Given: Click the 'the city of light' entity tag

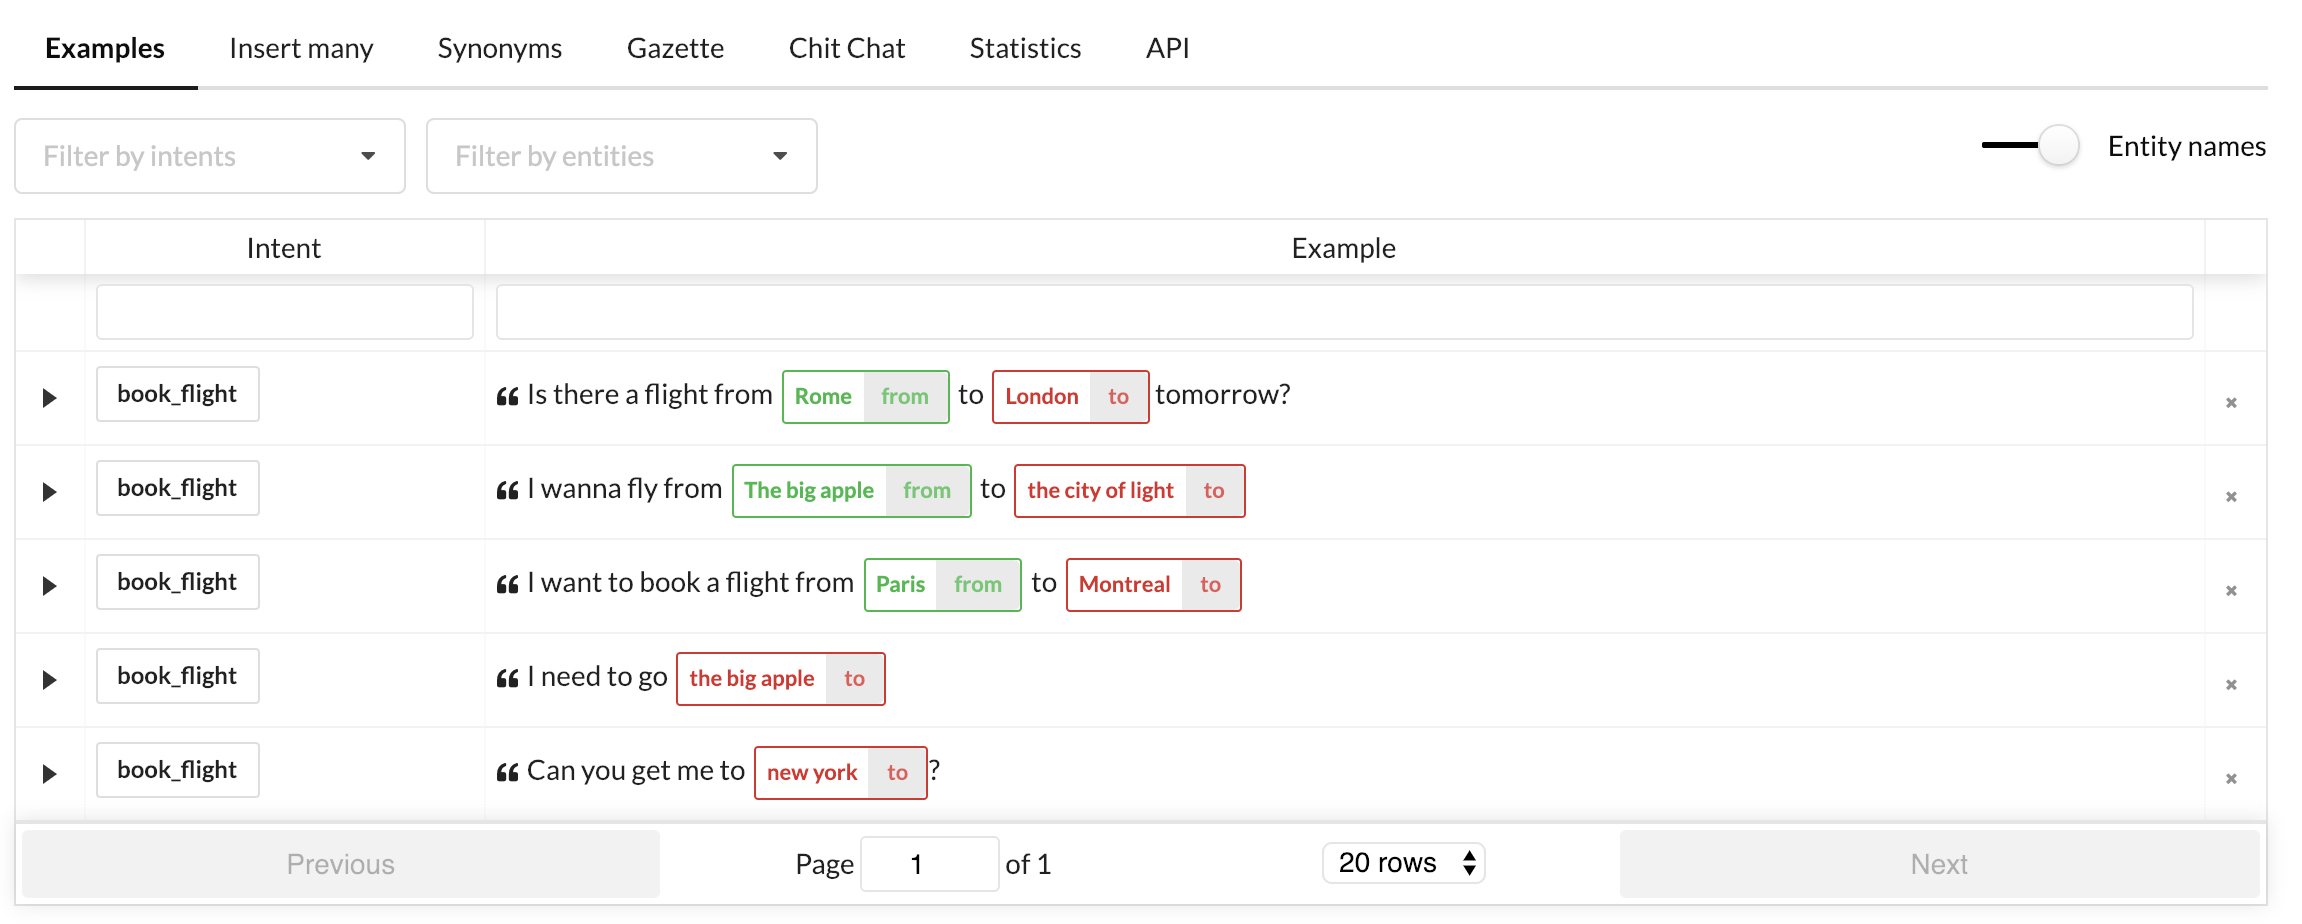Looking at the screenshot, I should tap(1100, 491).
